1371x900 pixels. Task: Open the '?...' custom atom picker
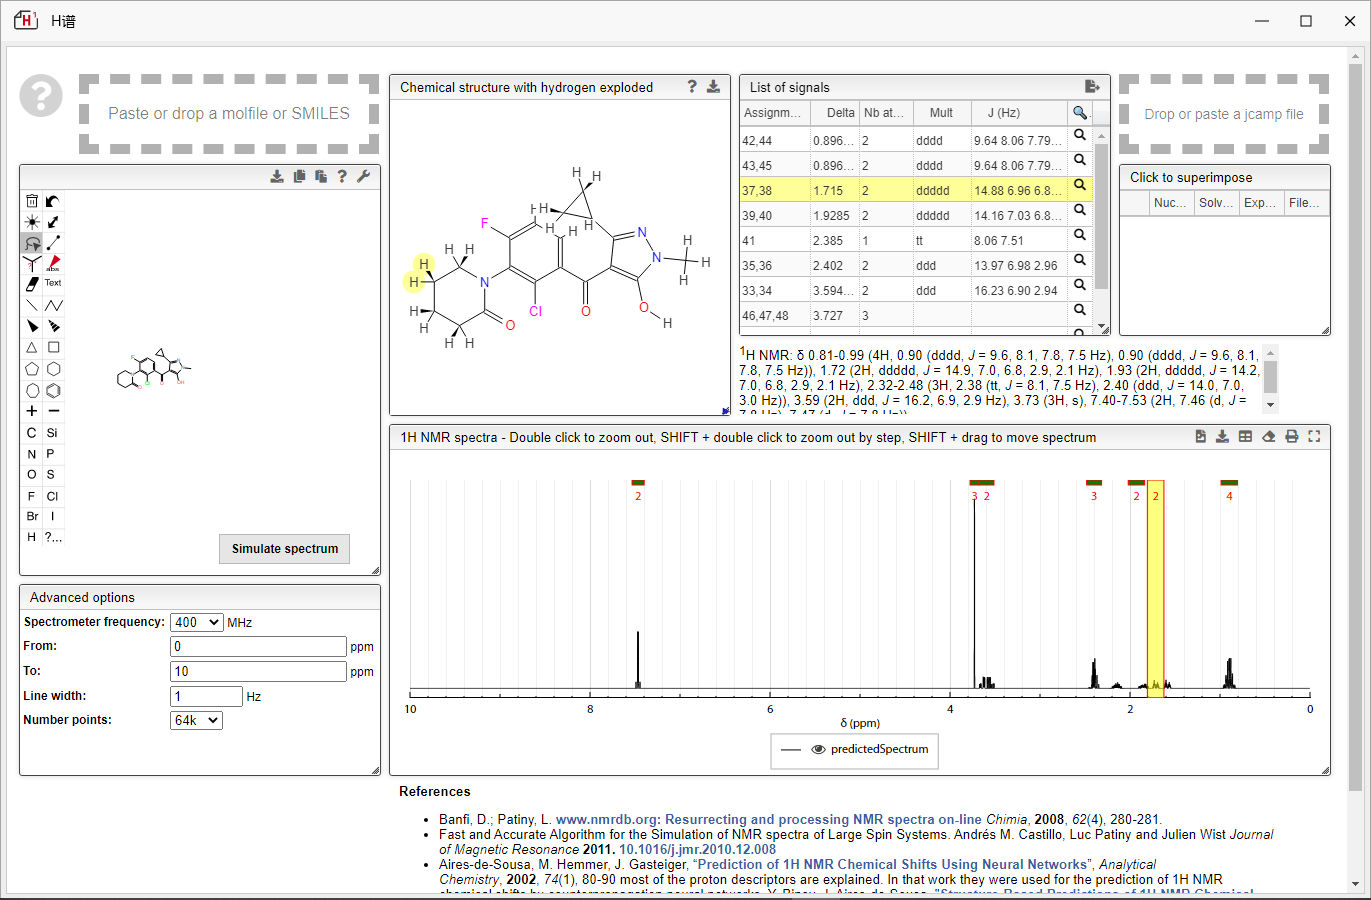click(x=54, y=538)
